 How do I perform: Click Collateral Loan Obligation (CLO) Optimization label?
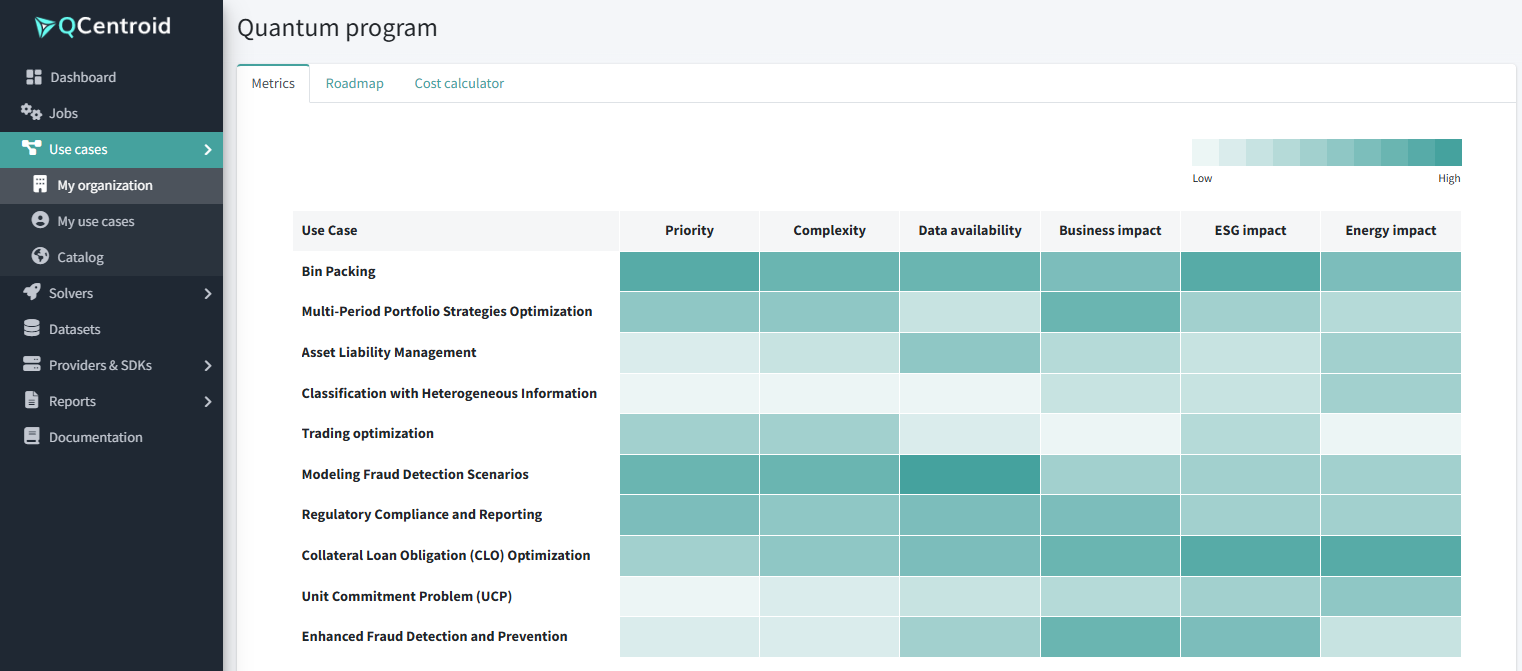(x=446, y=555)
